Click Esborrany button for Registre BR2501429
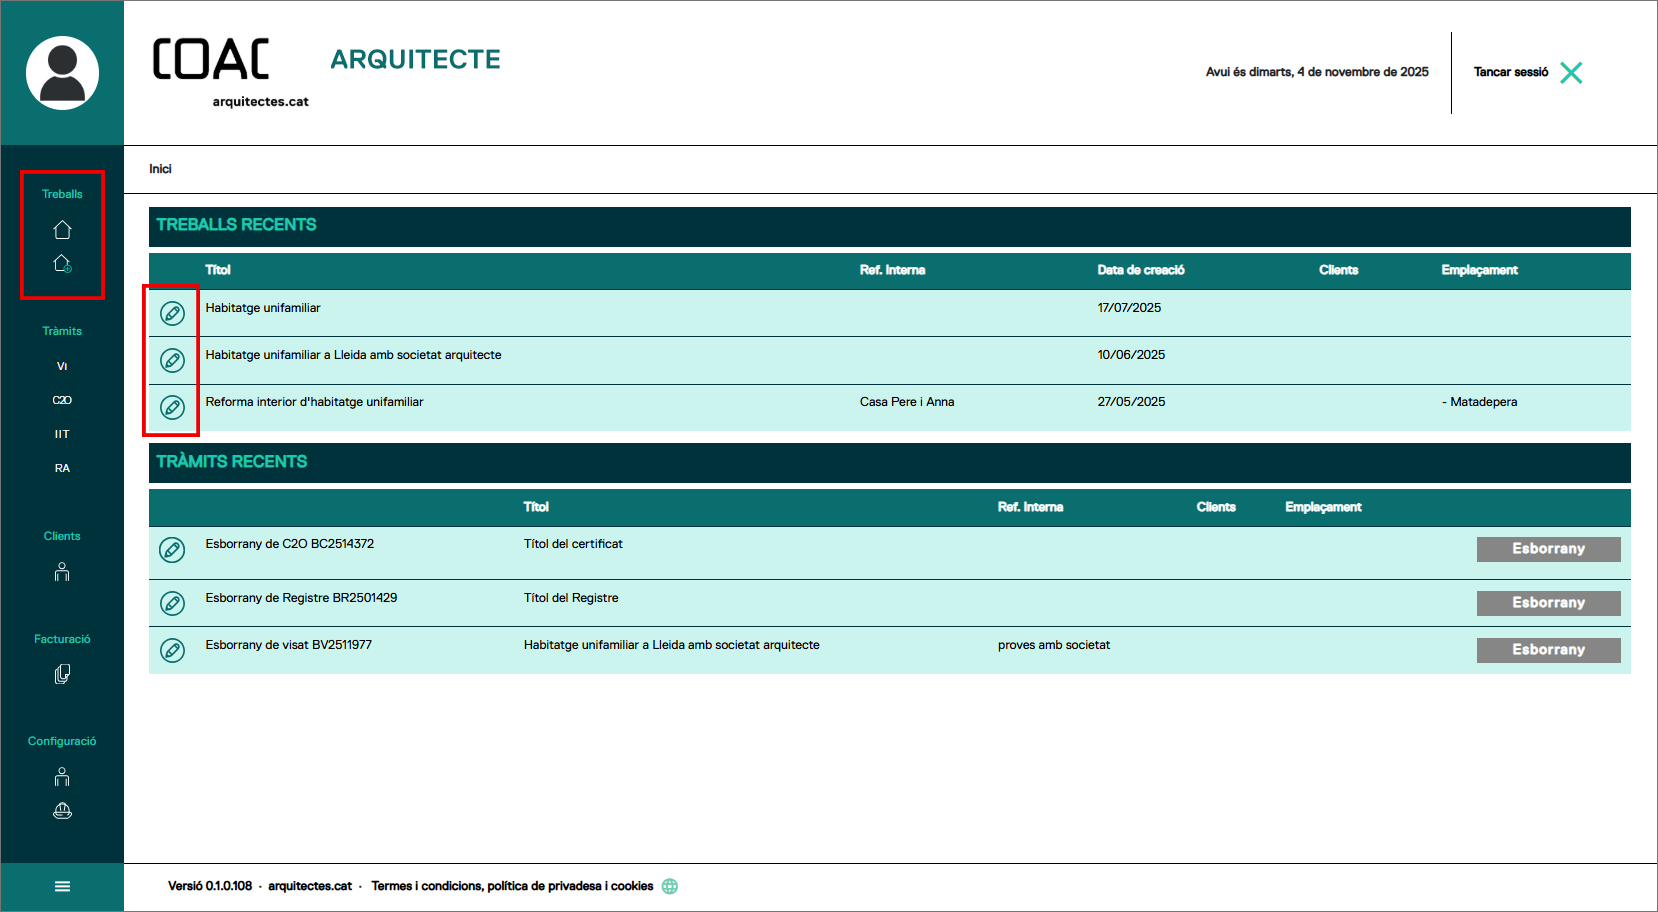Image resolution: width=1658 pixels, height=912 pixels. [x=1548, y=603]
